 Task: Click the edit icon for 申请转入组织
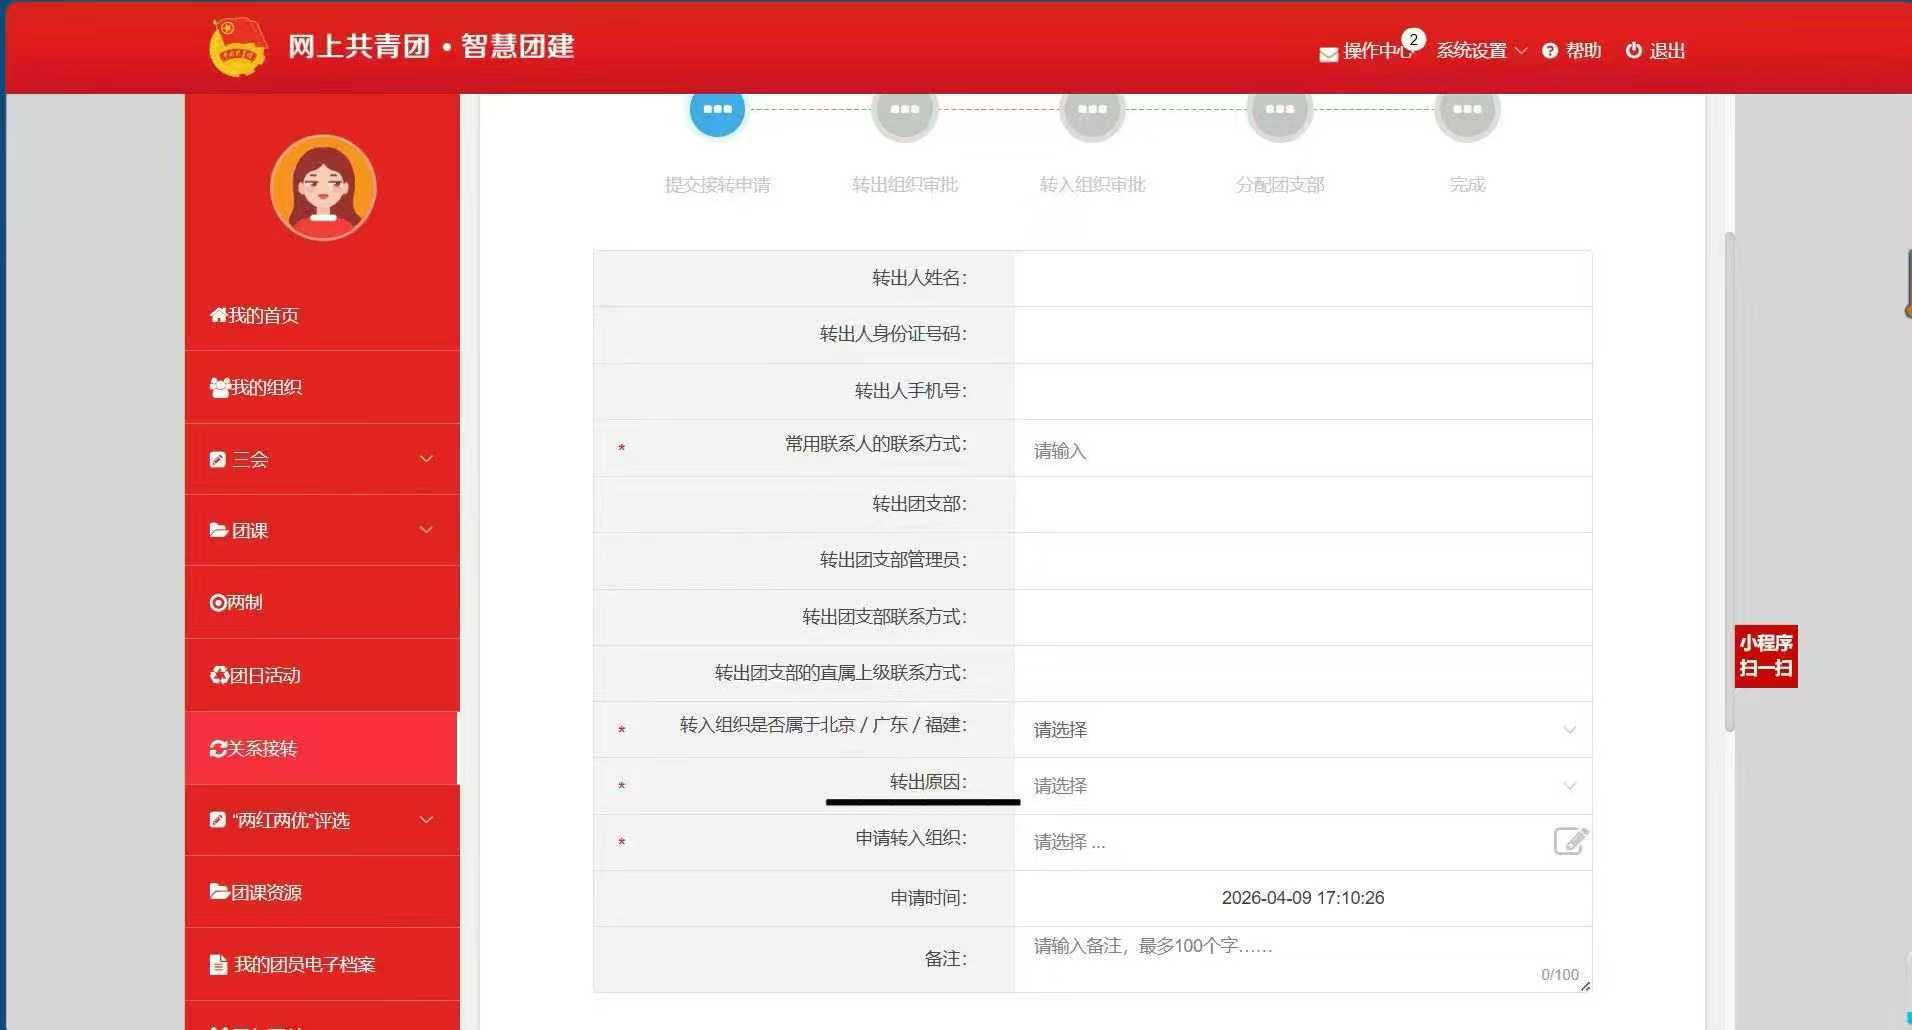(x=1570, y=841)
